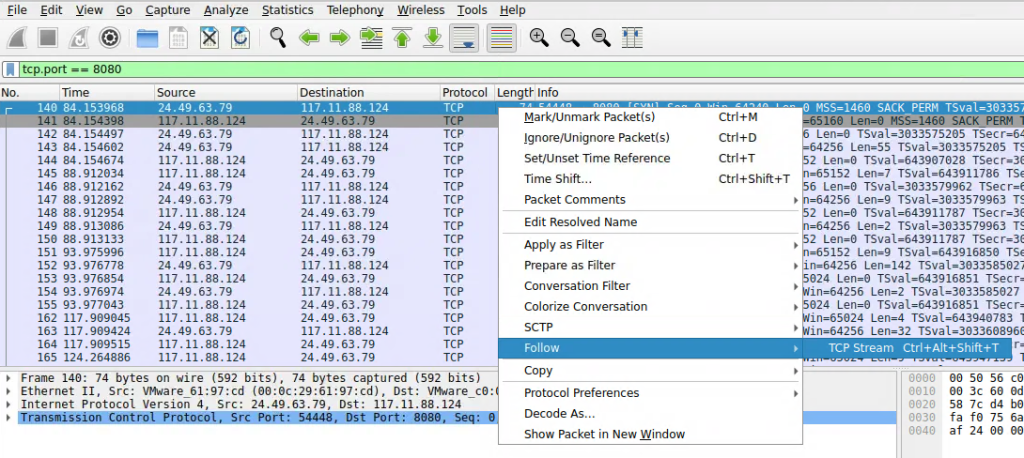Go to the first packet
Viewport: 1024px width, 458px height.
(402, 38)
